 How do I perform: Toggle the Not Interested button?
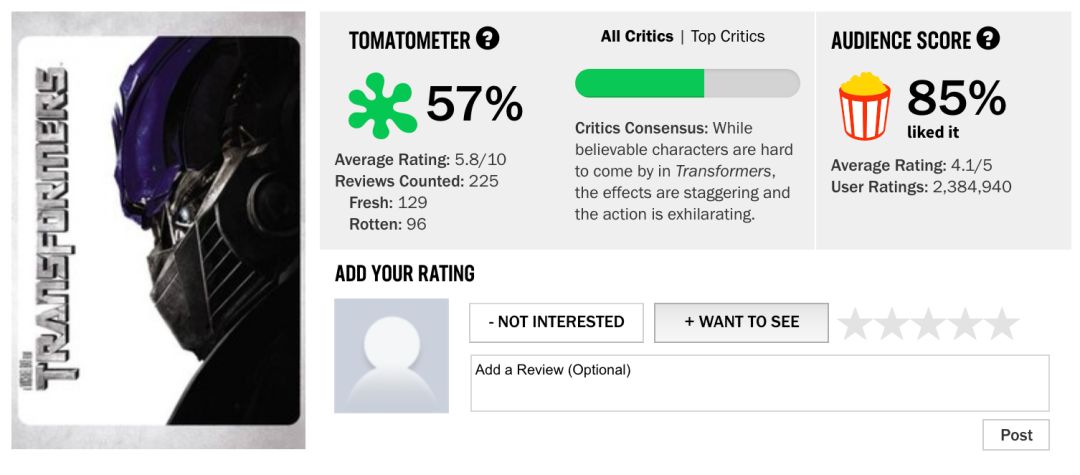coord(556,322)
